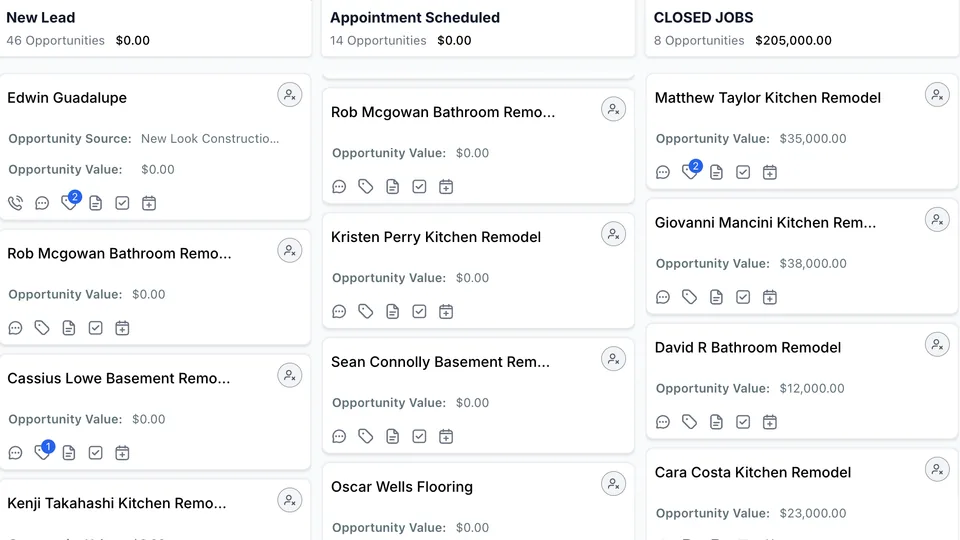
Task: Click notes icon on Giovanni Mancini card
Action: [716, 297]
